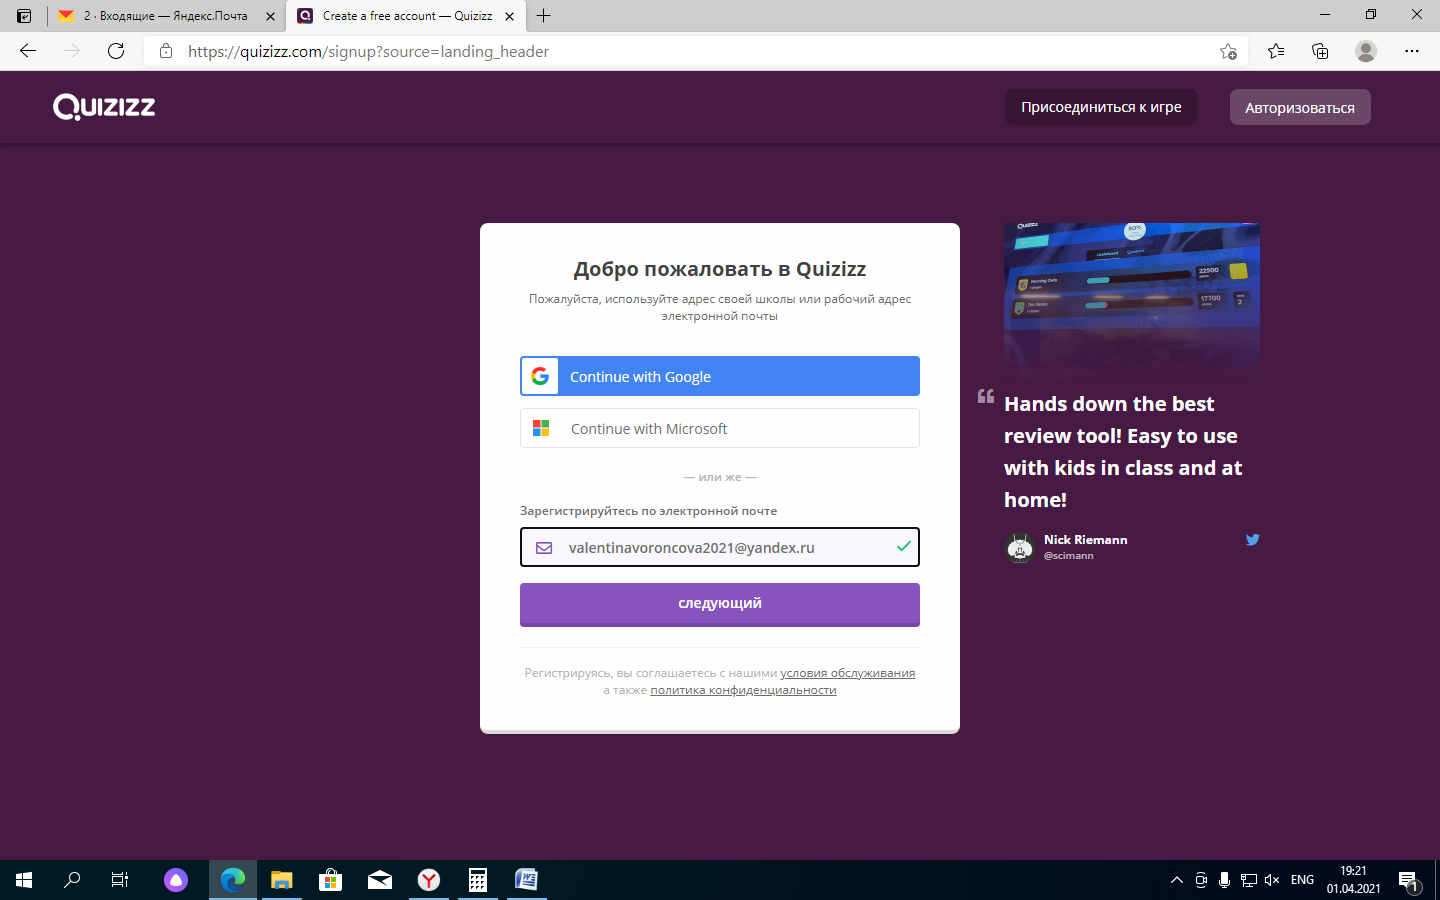Open the политика конфиденциальности link
This screenshot has height=900, width=1440.
[743, 690]
